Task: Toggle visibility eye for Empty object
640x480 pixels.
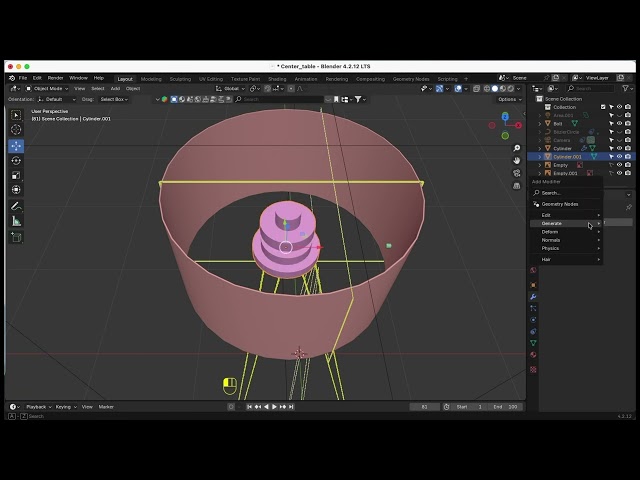Action: pos(620,165)
